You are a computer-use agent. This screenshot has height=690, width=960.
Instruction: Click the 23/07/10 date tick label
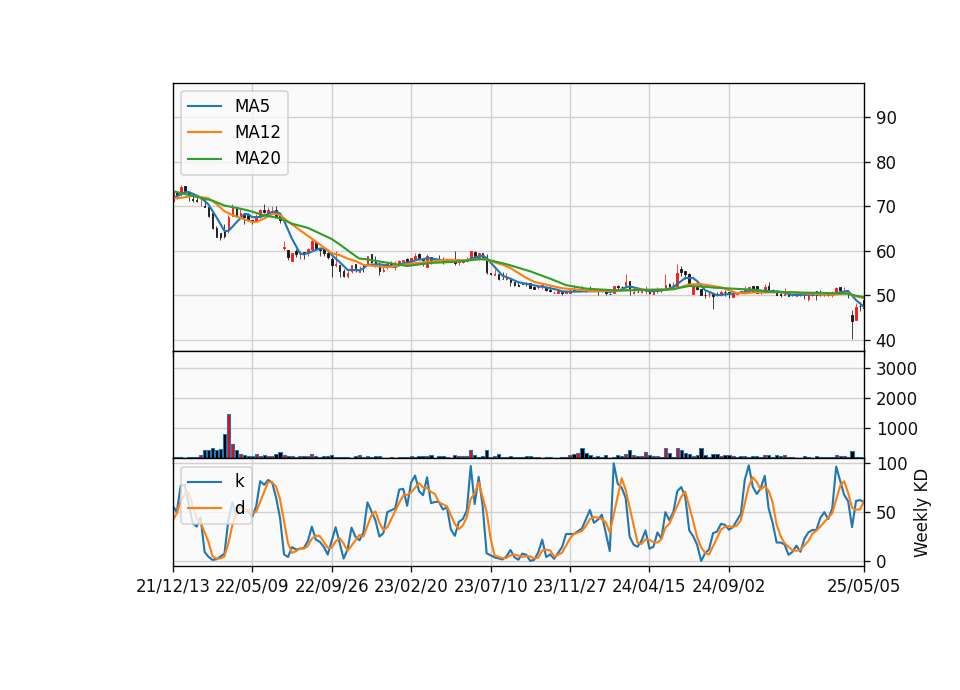click(490, 586)
